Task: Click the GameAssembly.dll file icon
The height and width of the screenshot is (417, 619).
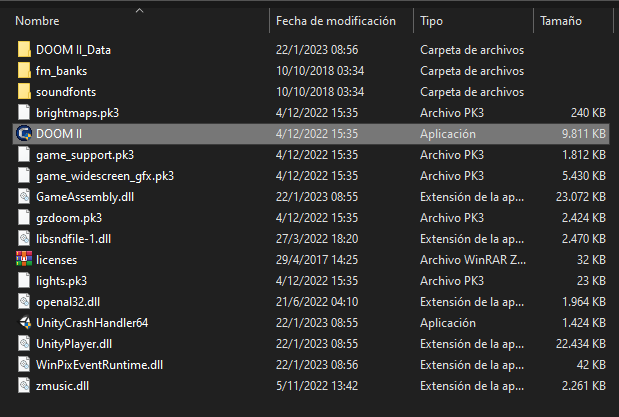Action: tap(24, 197)
